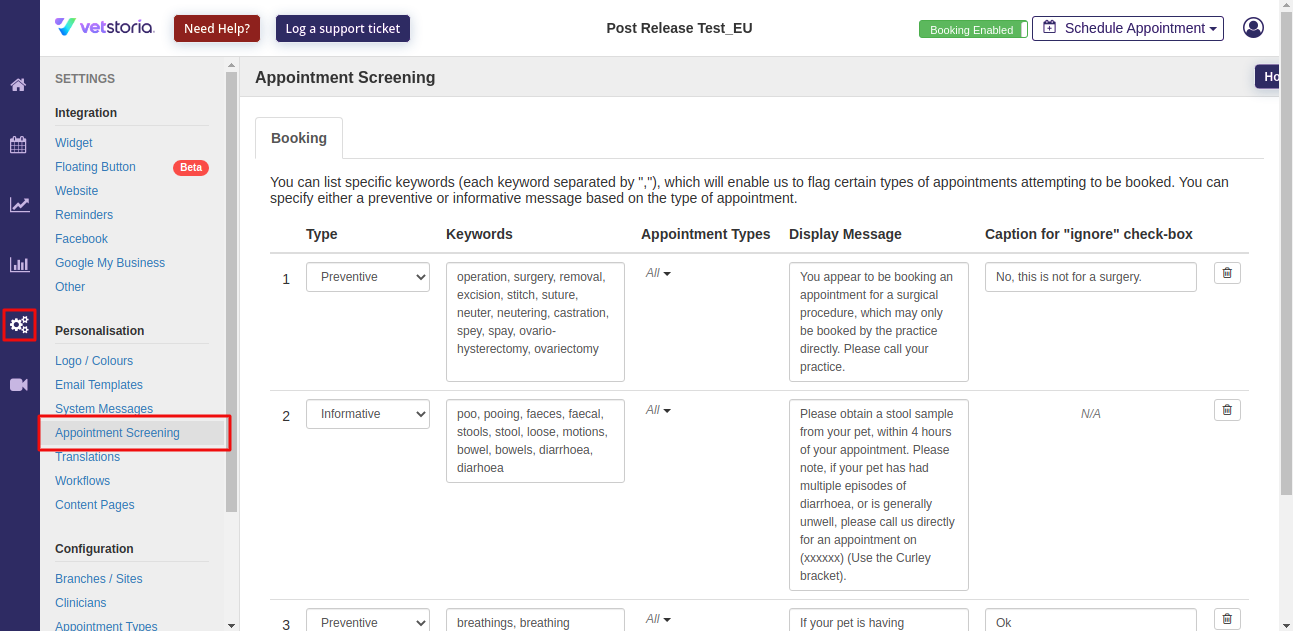Open System Messages link
This screenshot has height=631, width=1293.
(104, 409)
